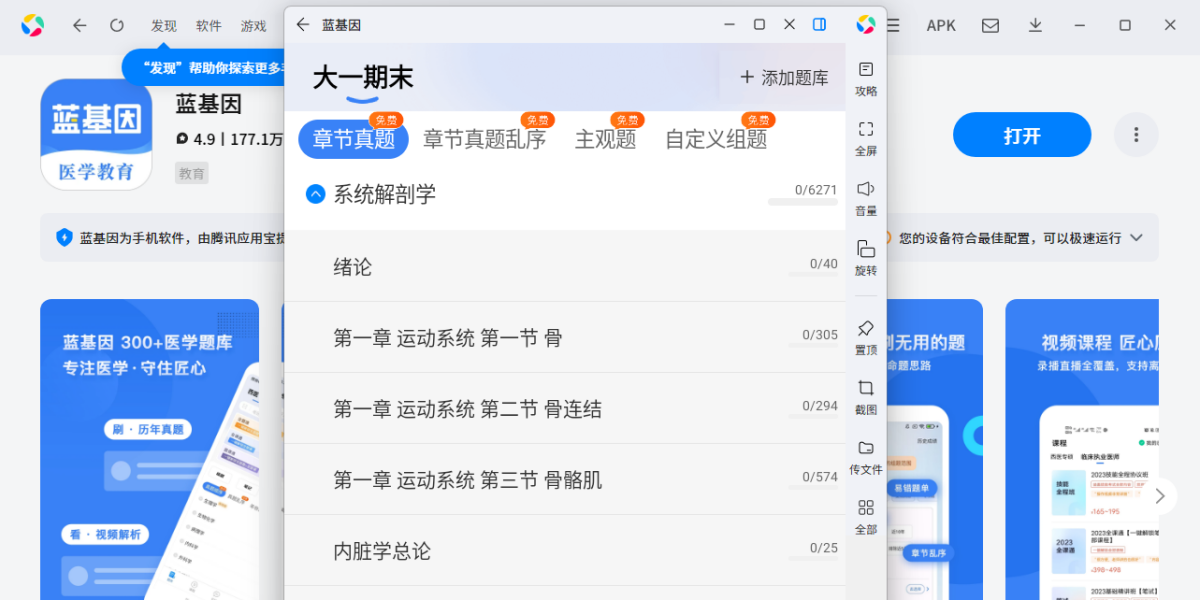Click 添加题库 to add question bank
Viewport: 1200px width, 600px height.
click(x=784, y=78)
